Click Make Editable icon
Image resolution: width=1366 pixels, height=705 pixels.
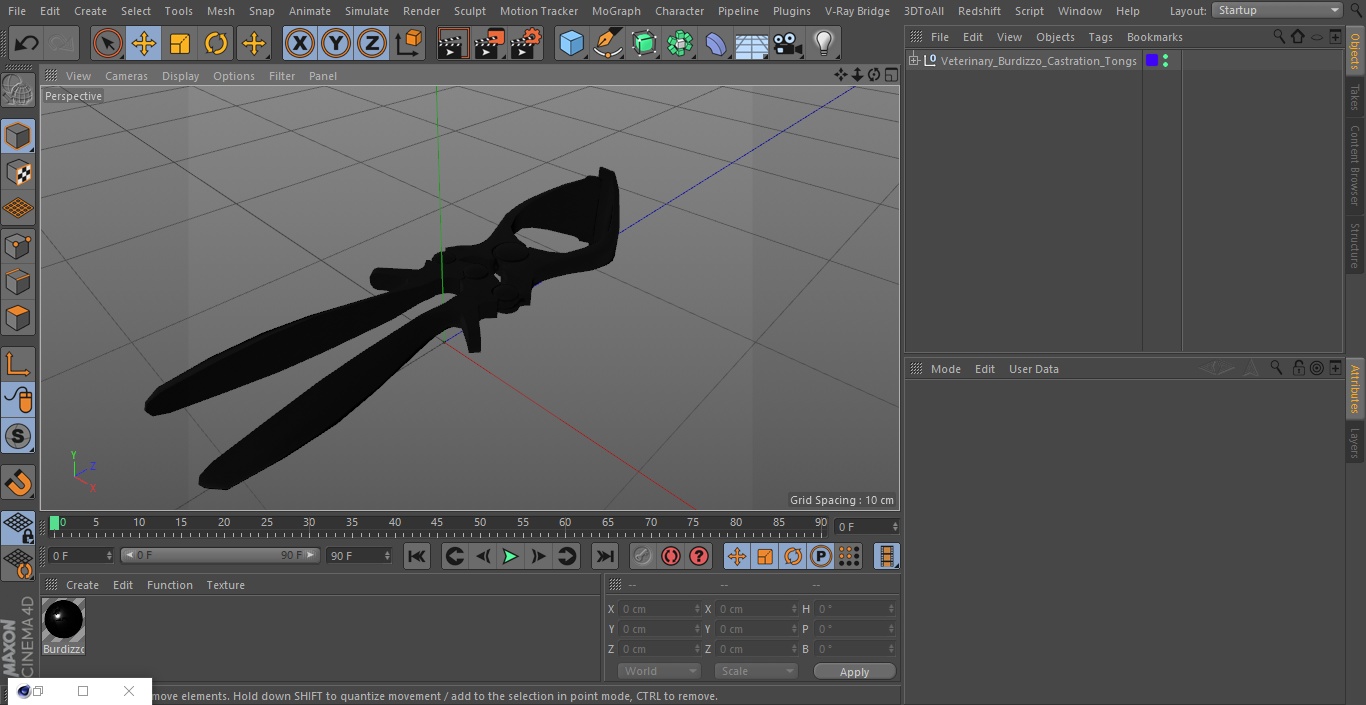pos(18,92)
